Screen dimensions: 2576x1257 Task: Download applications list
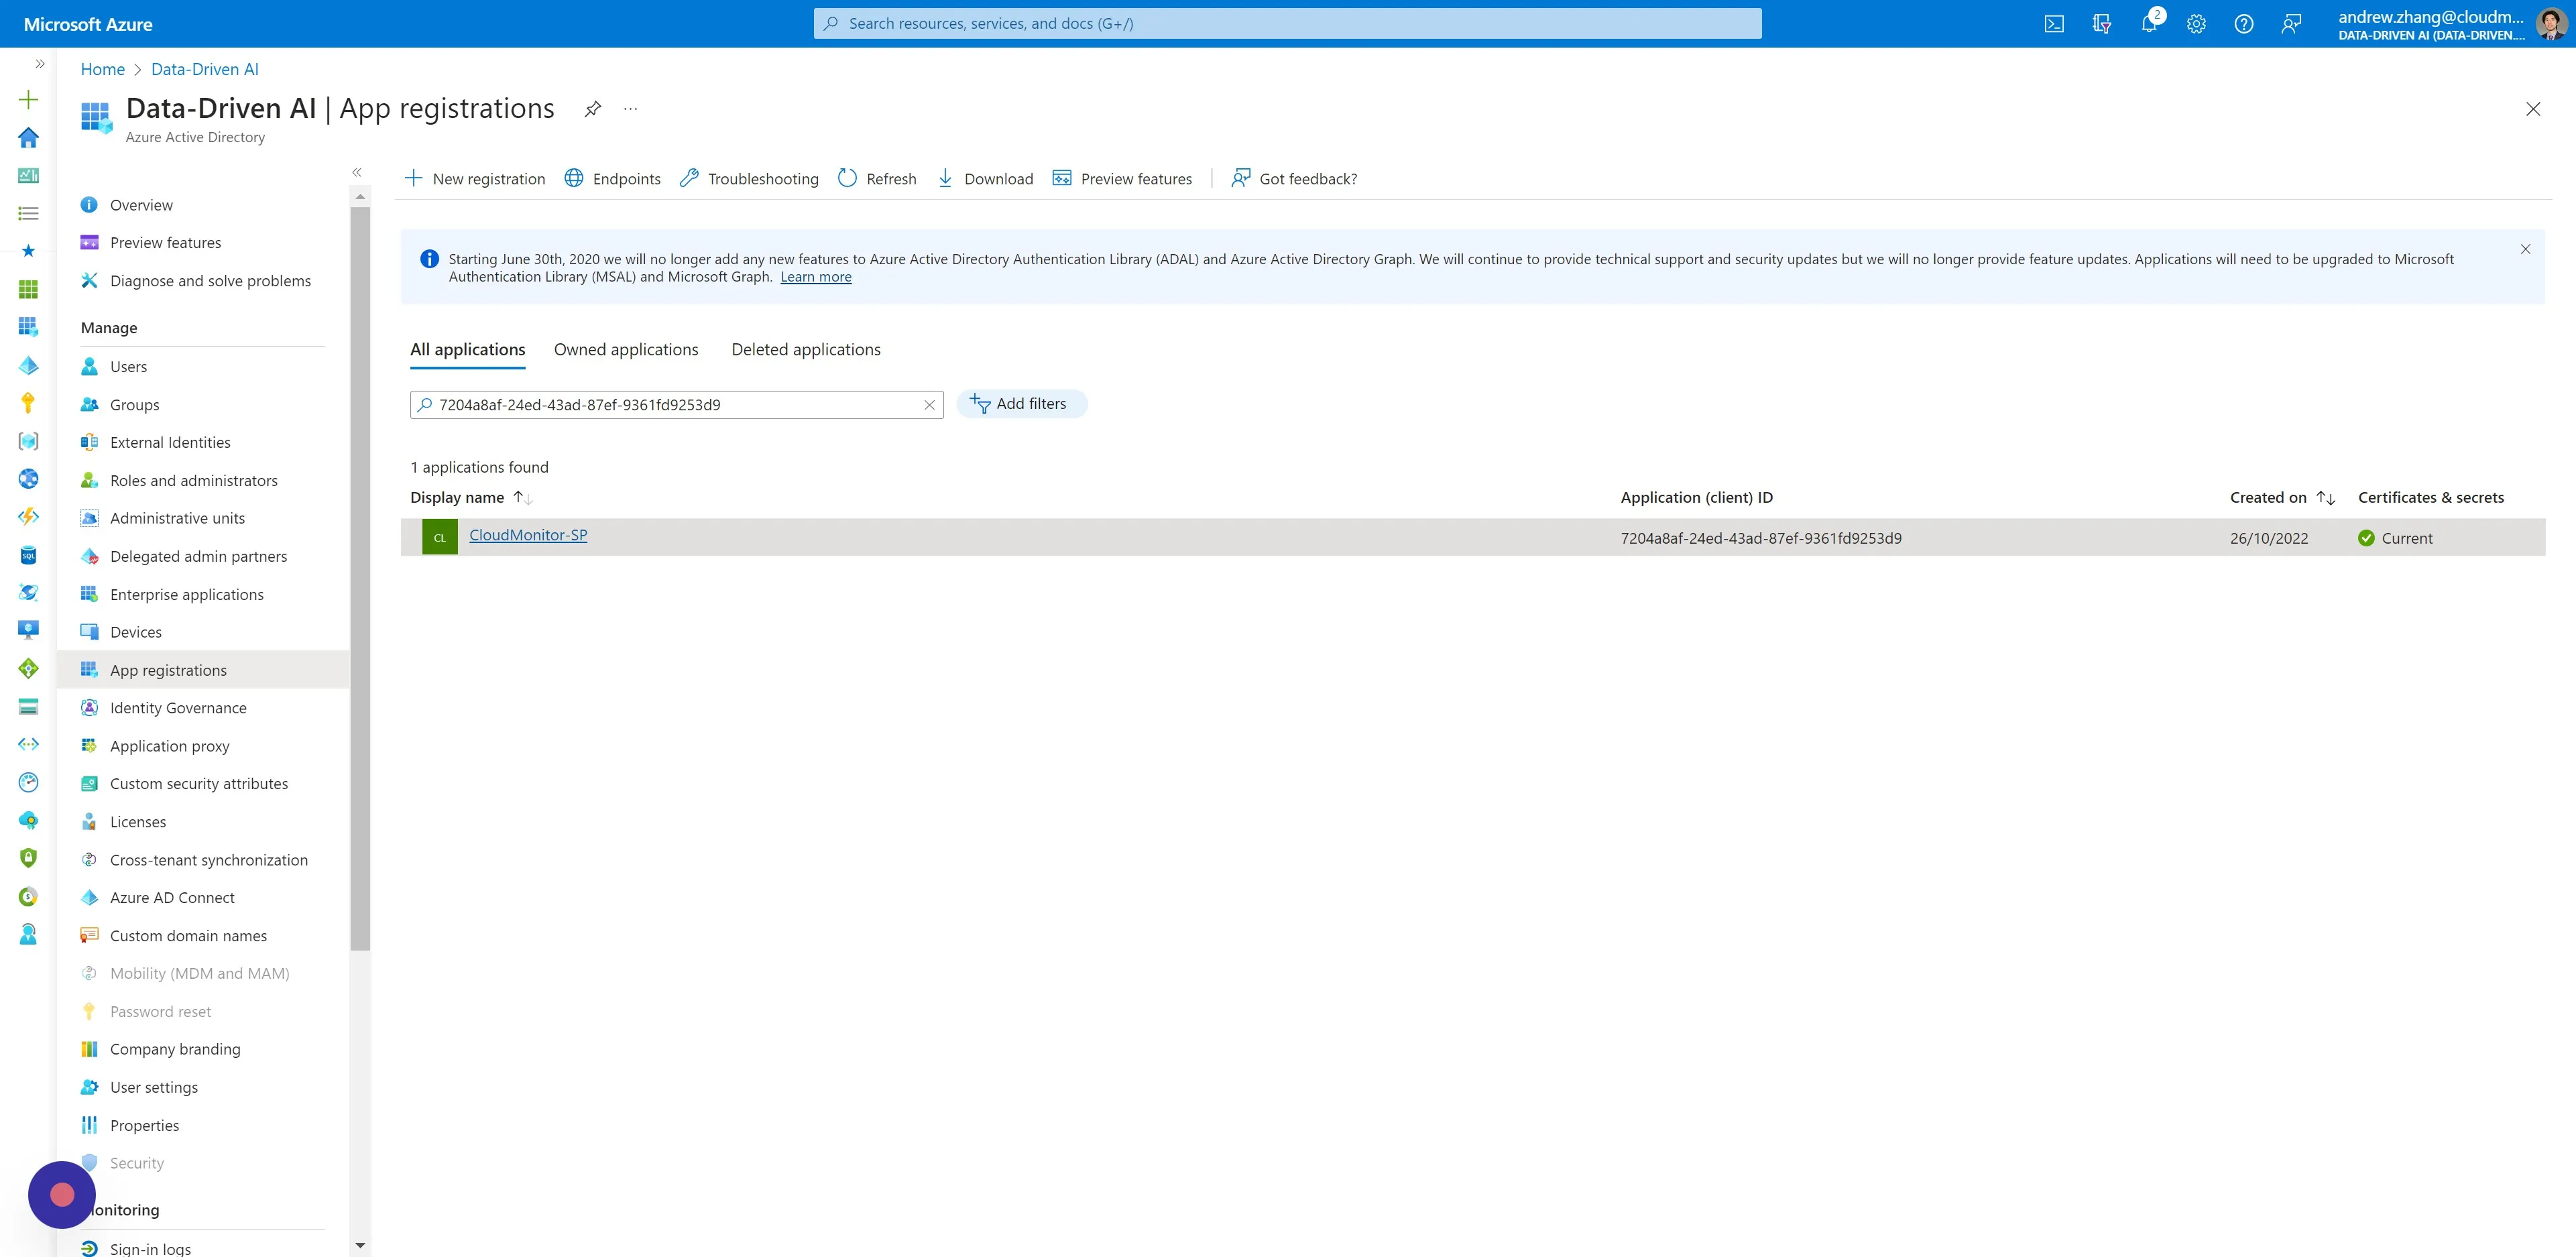985,179
